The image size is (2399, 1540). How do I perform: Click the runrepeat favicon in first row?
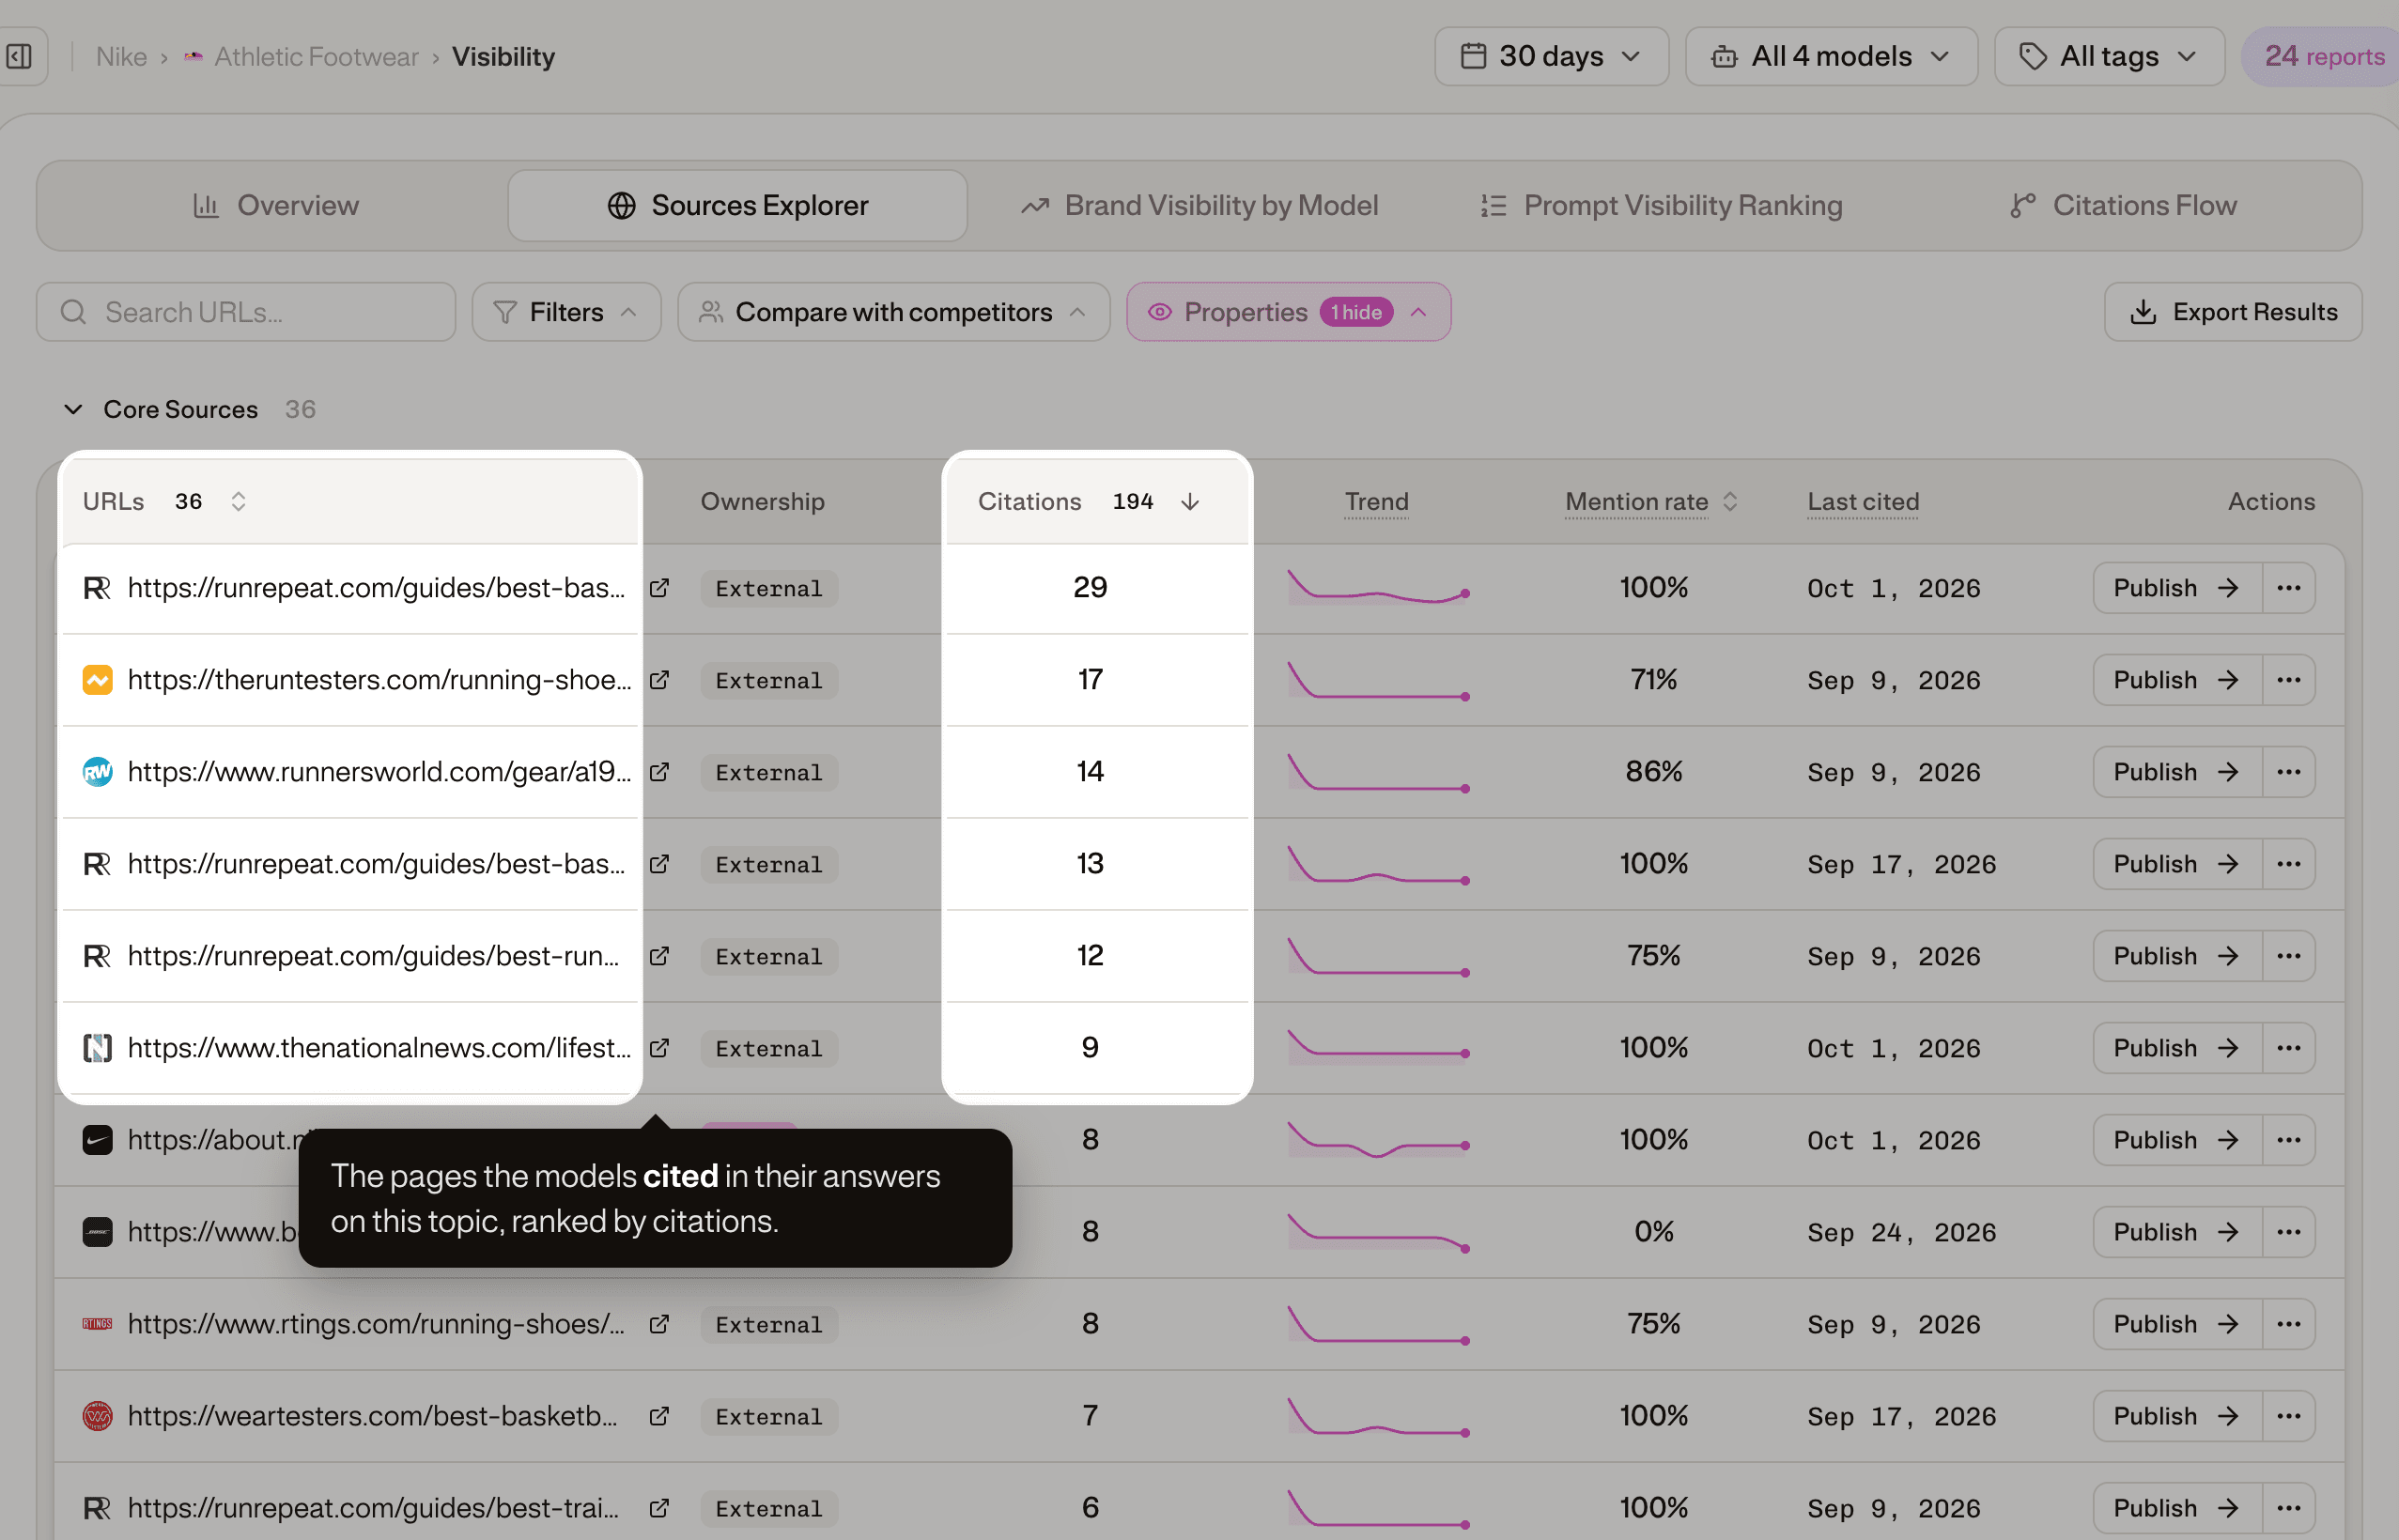[x=97, y=588]
